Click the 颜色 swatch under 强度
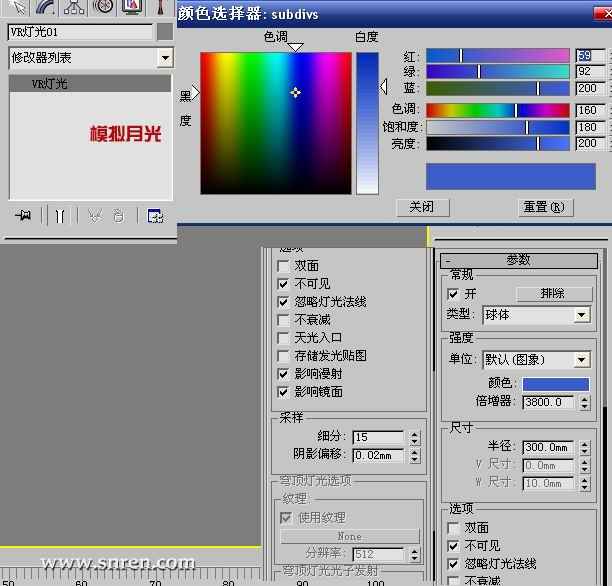The height and width of the screenshot is (586, 612). click(556, 384)
